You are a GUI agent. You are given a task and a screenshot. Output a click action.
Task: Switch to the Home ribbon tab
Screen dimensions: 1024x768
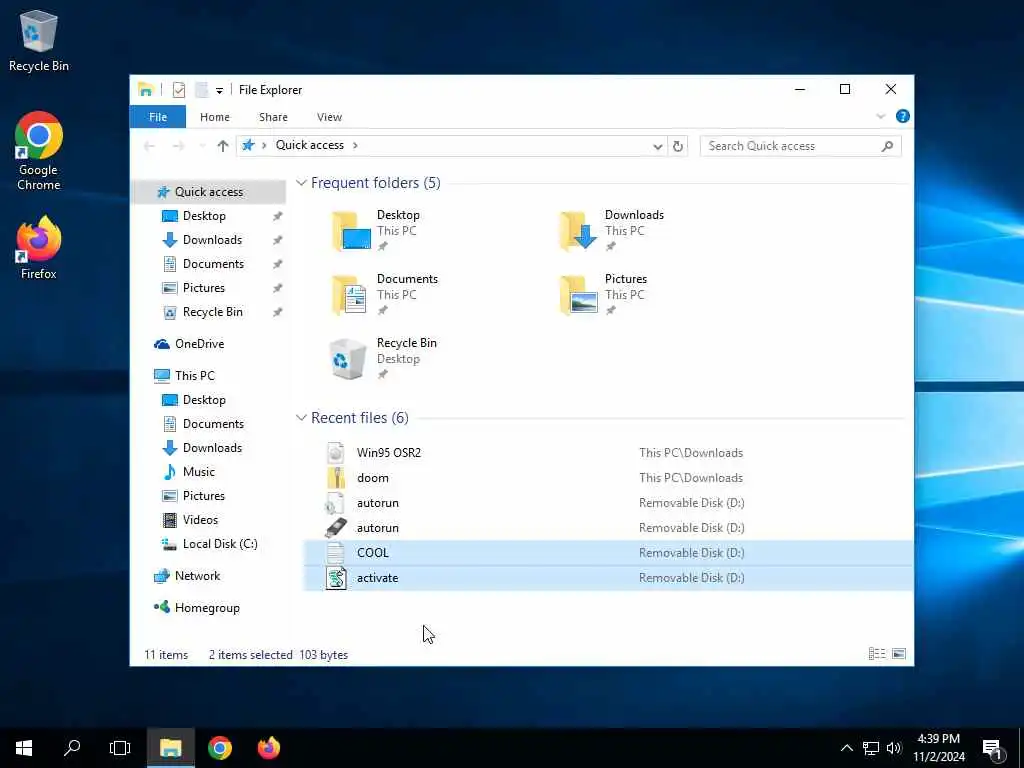(x=215, y=117)
